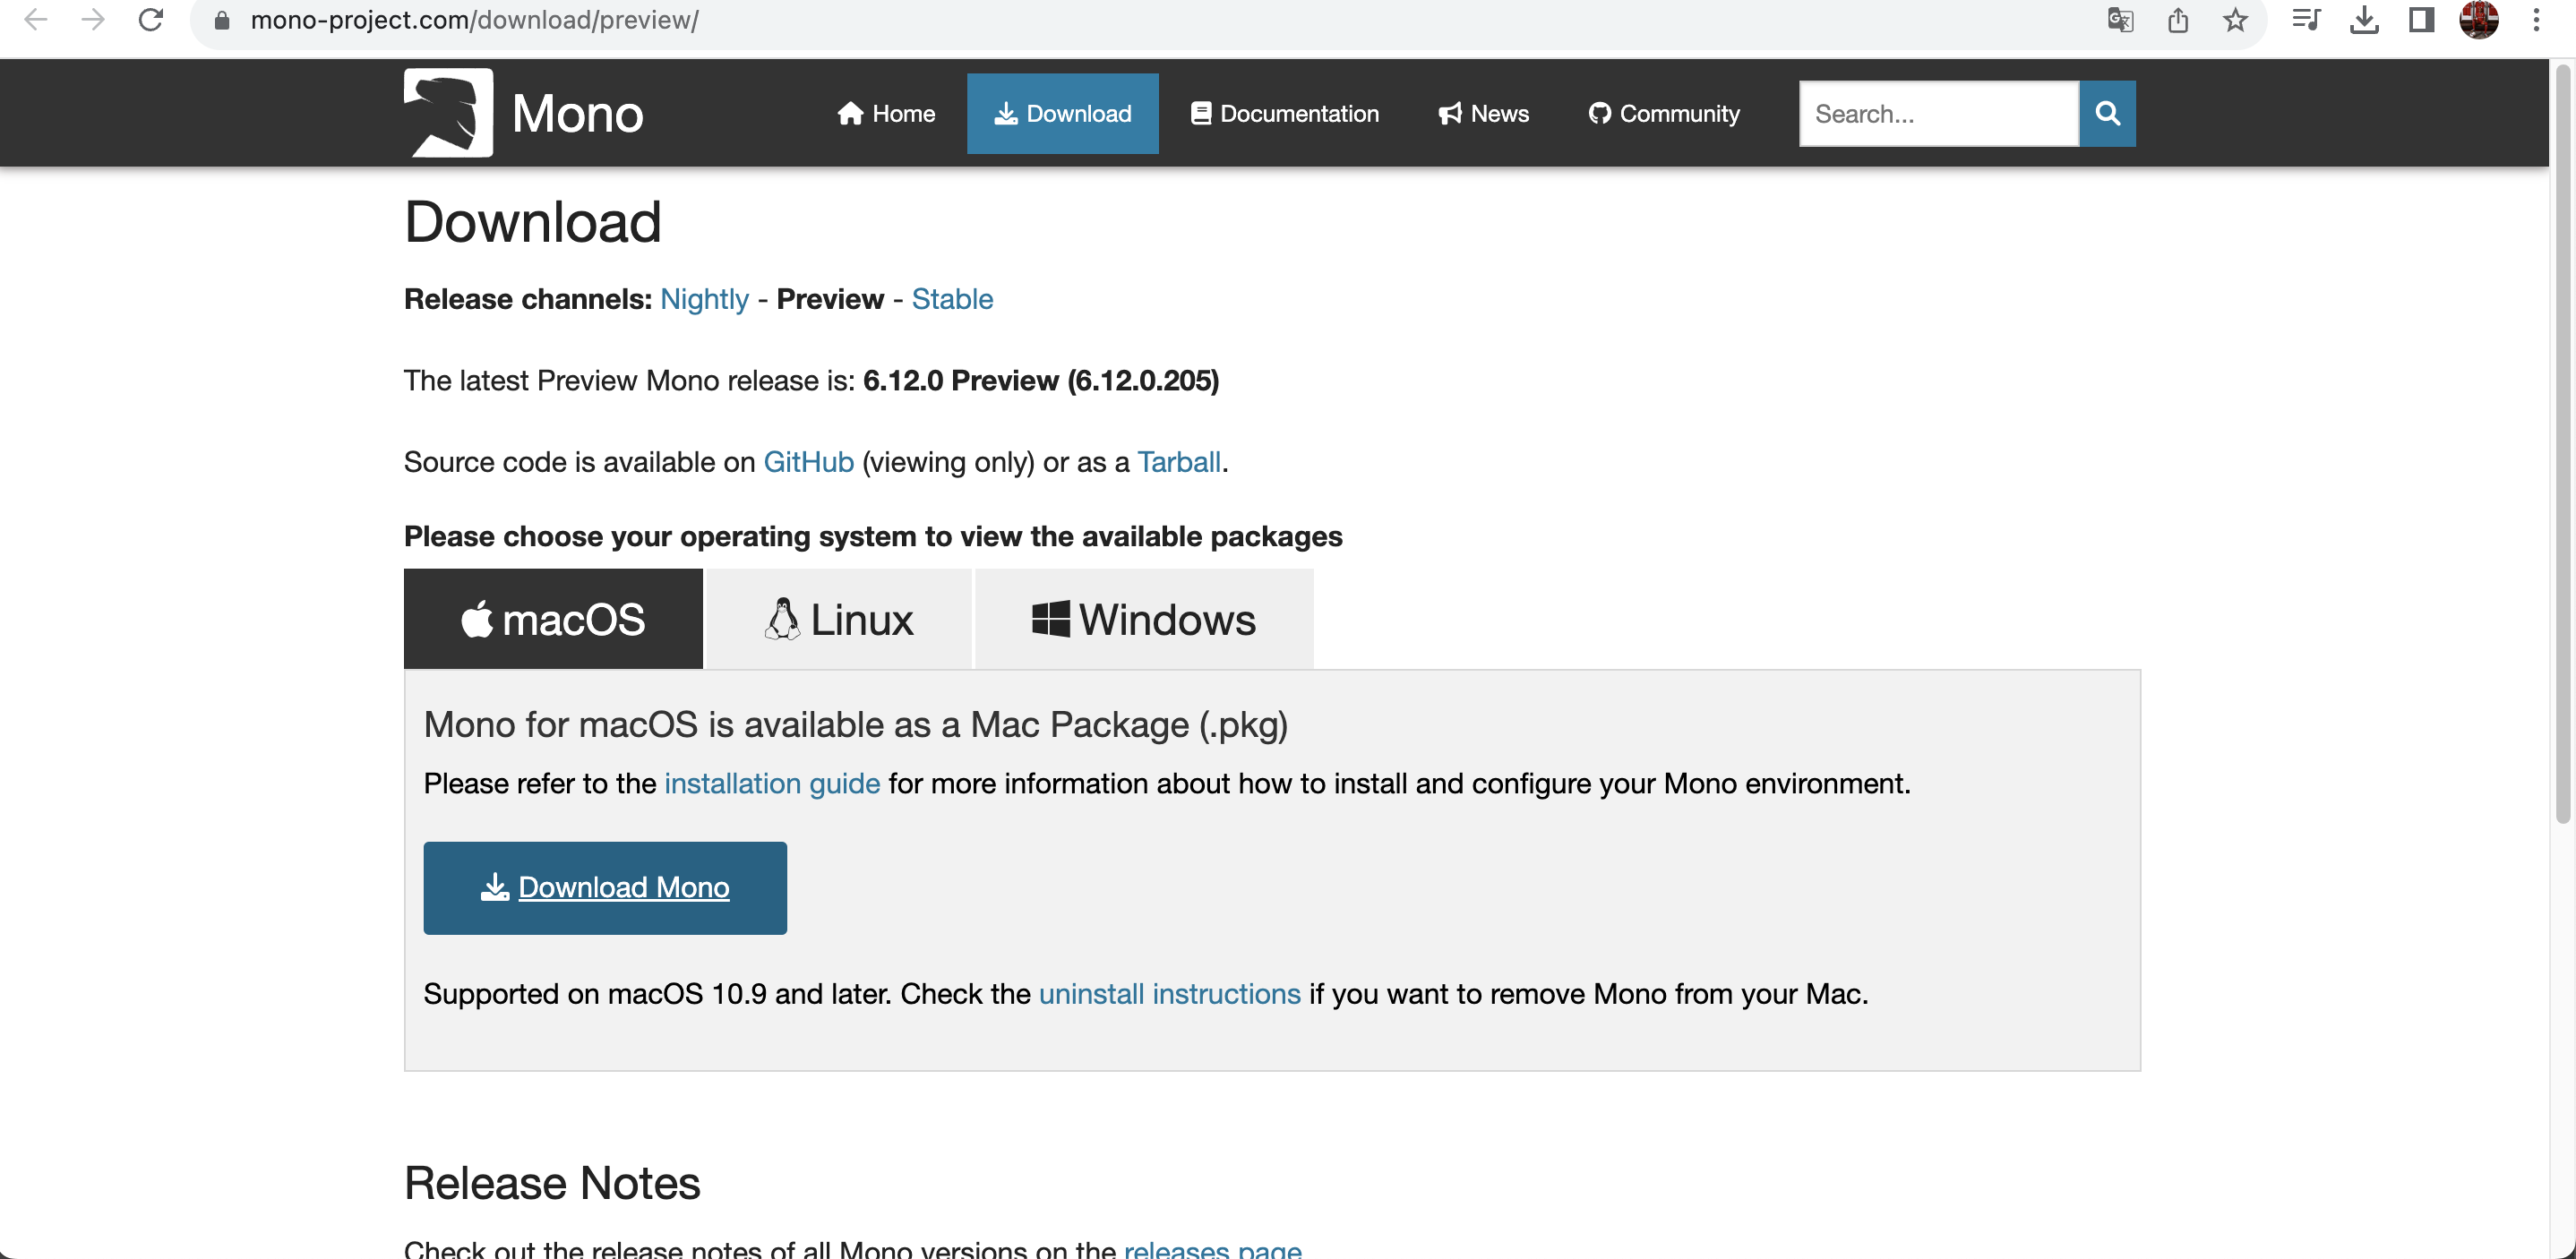This screenshot has height=1259, width=2576.
Task: Click the search magnifier button
Action: pos(2107,114)
